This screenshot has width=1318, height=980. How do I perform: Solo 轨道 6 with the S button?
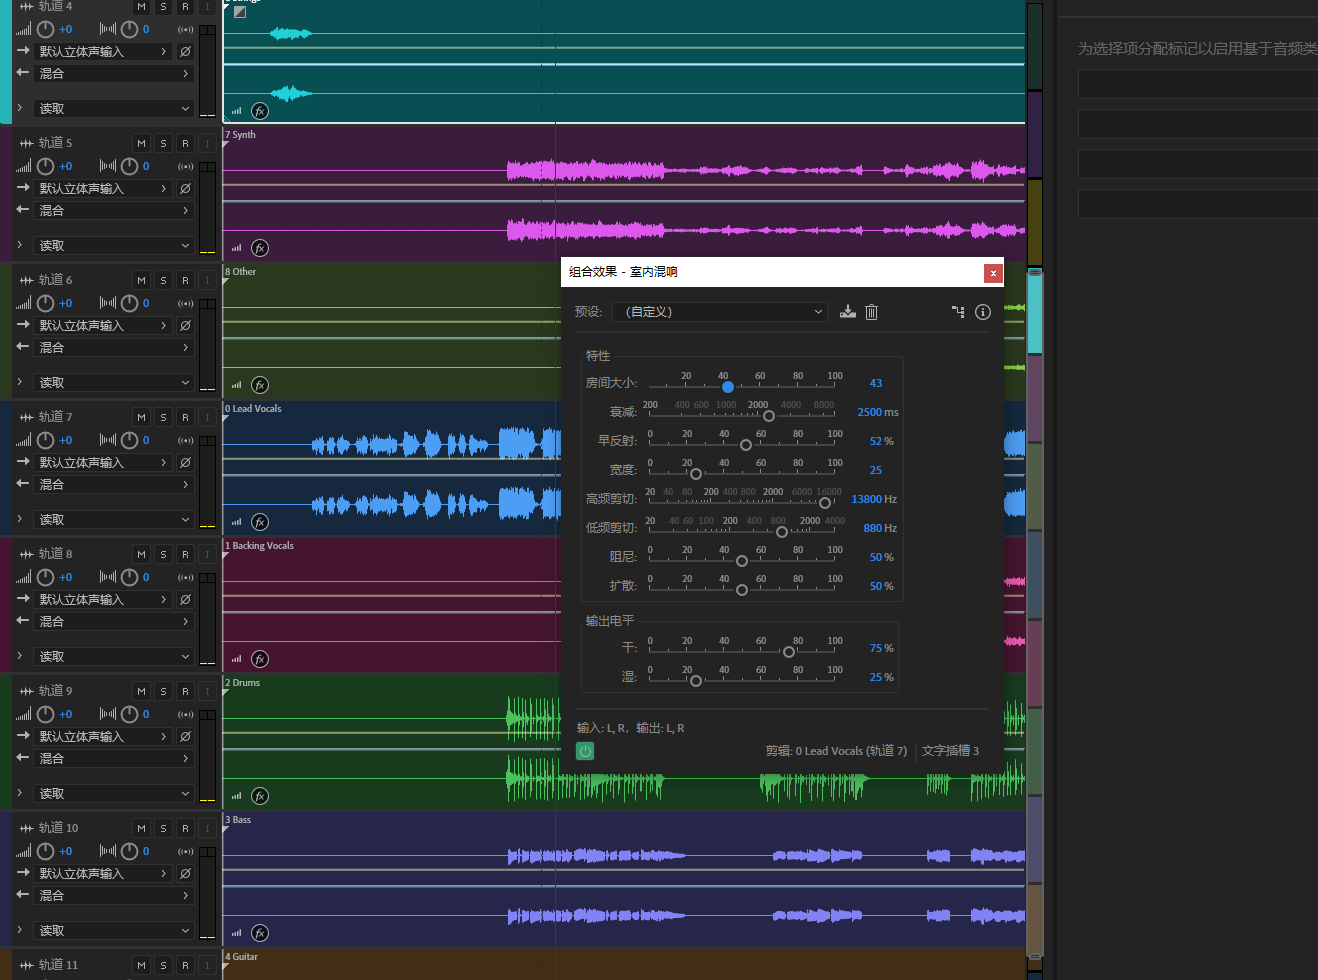163,280
